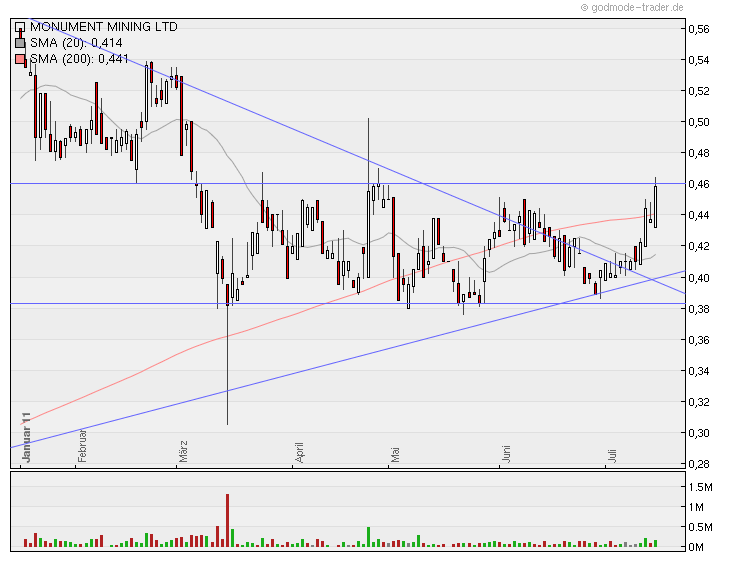Open the godmode-trader.de watermark link
The height and width of the screenshot is (564, 730).
tap(632, 7)
